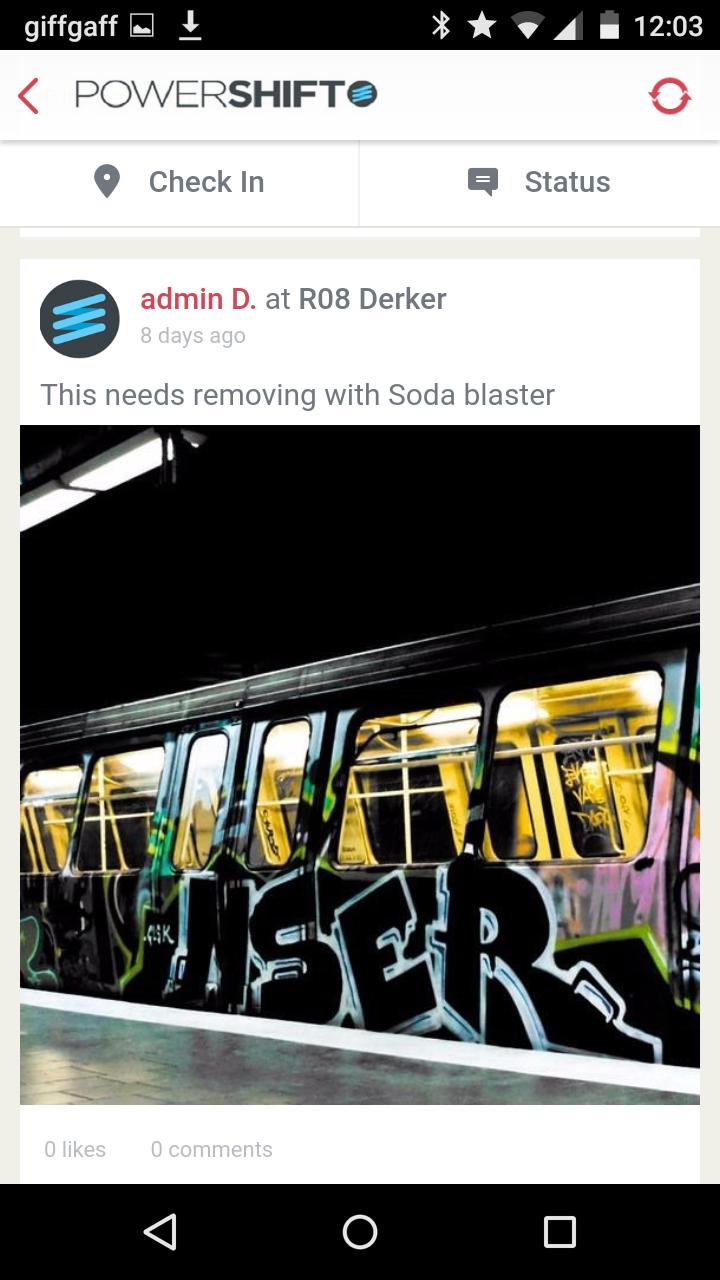Tap Android back navigation button
Viewport: 720px width, 1280px height.
click(160, 1232)
